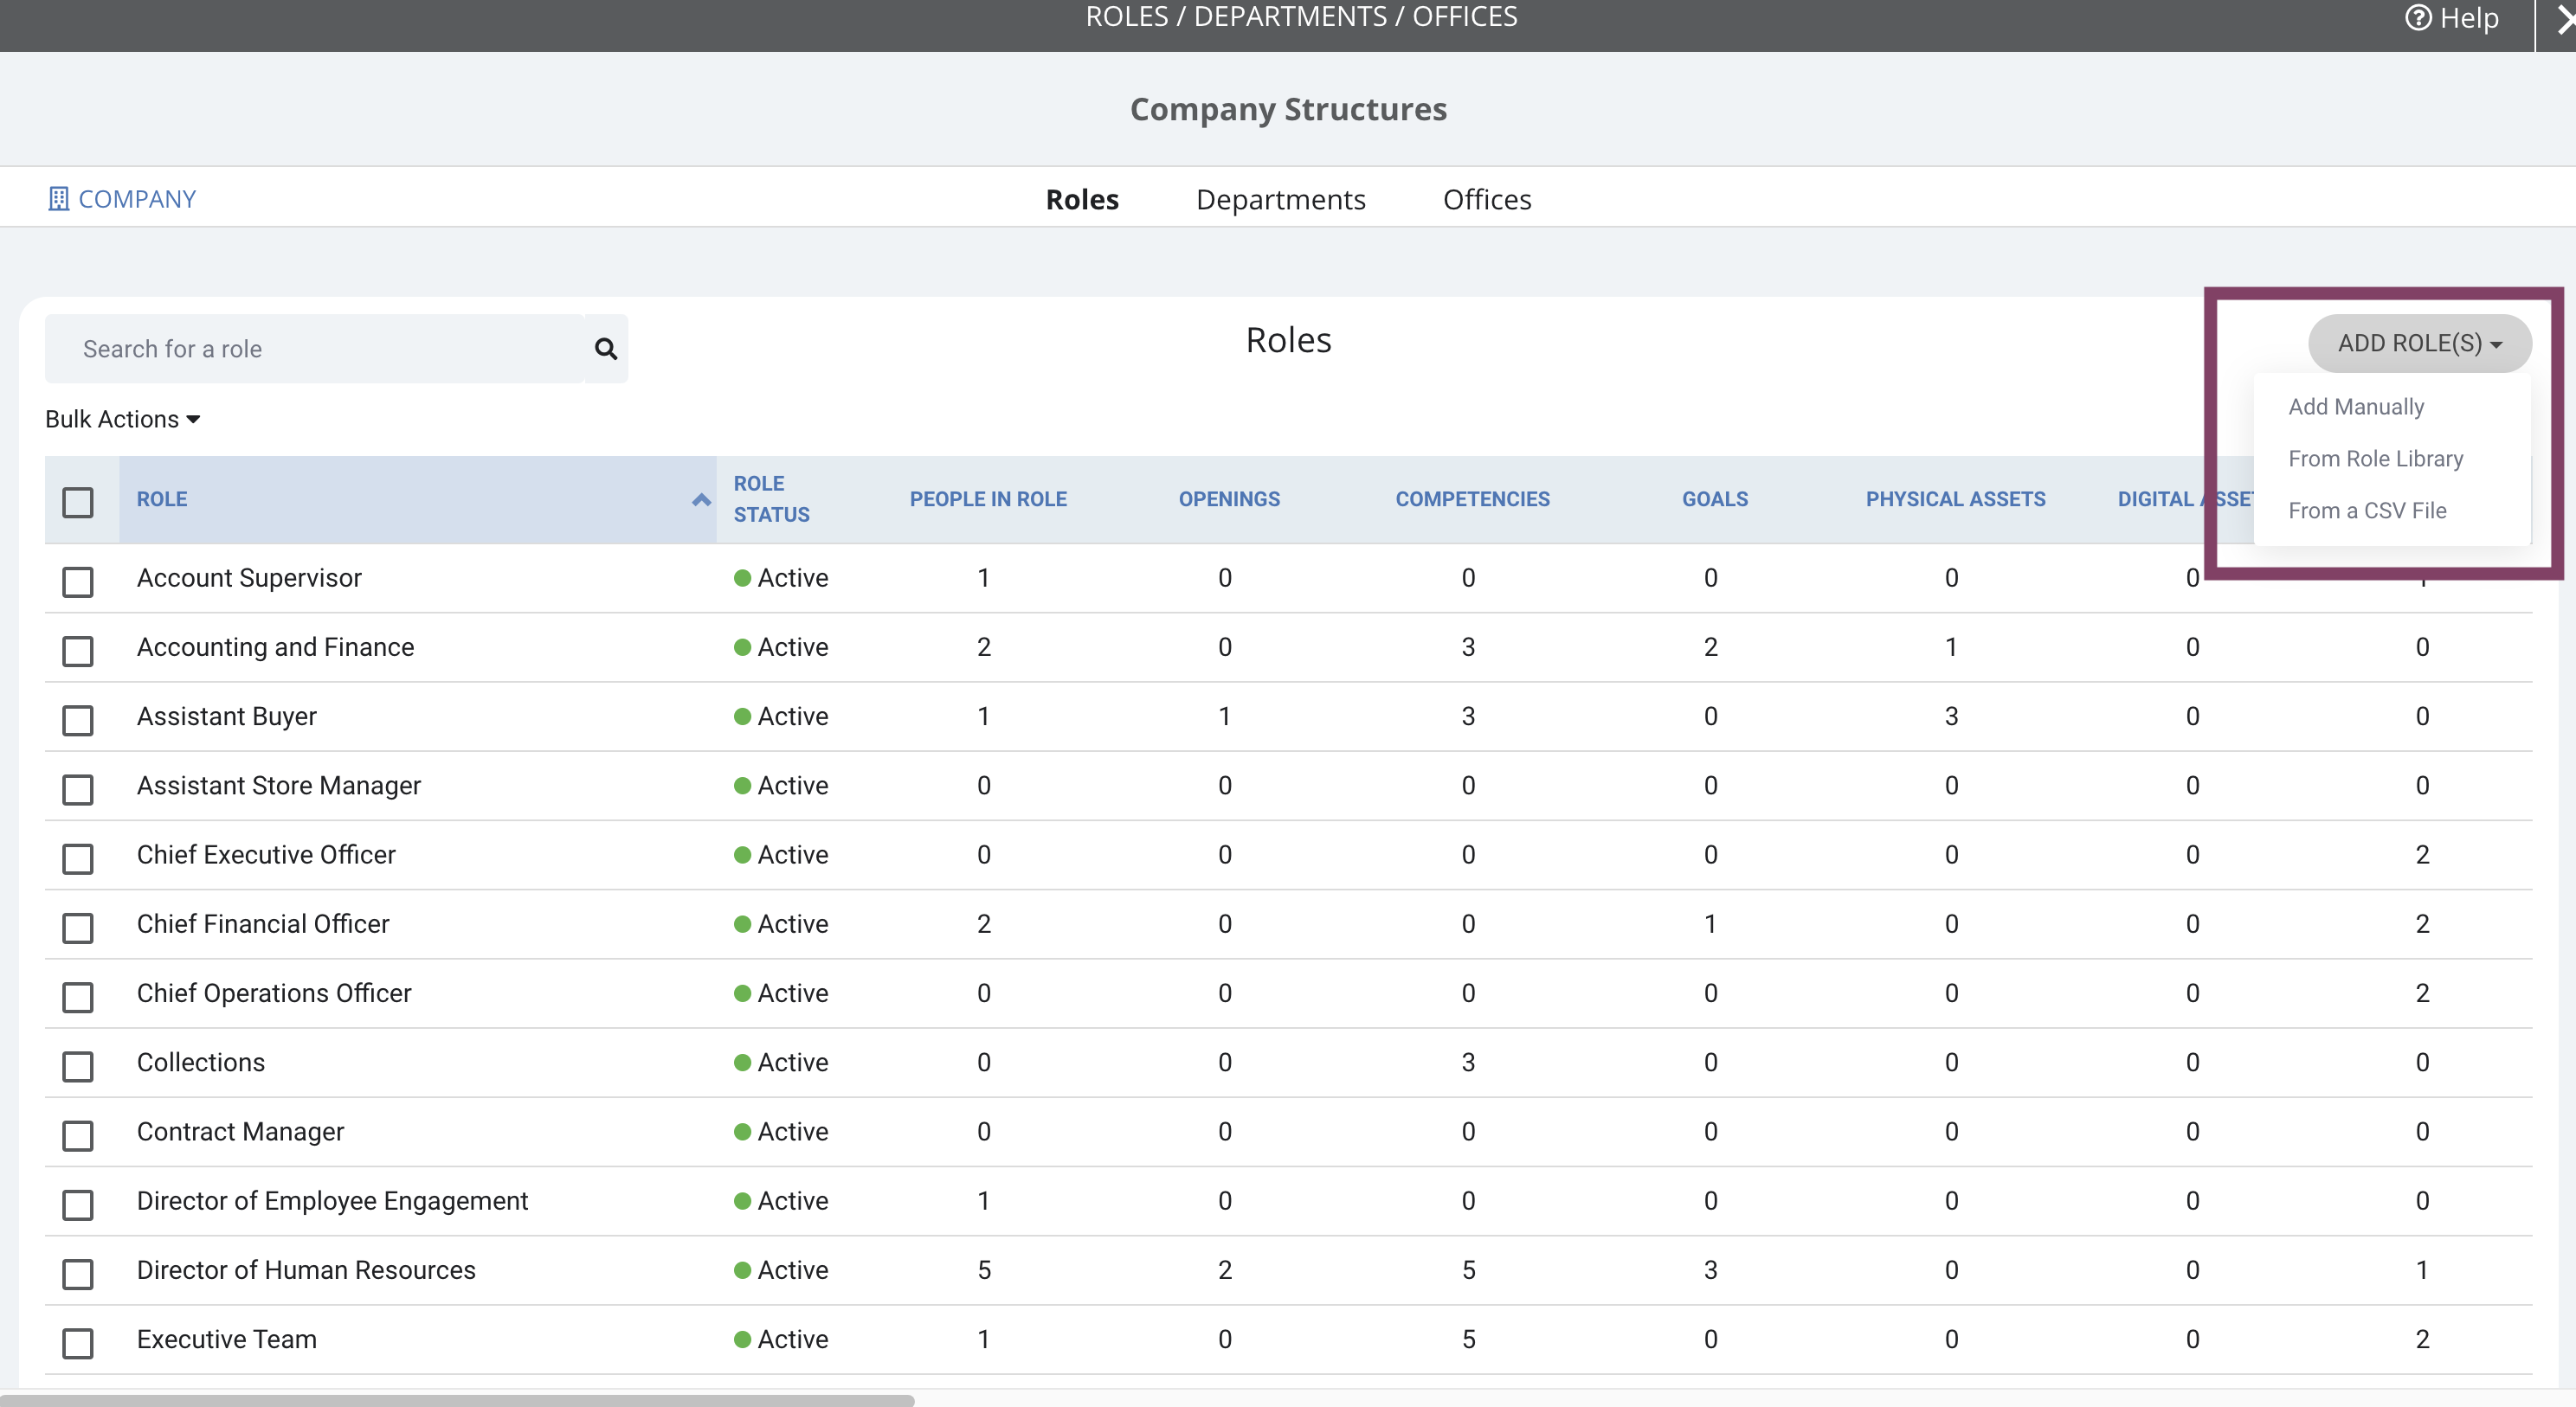Screen dimensions: 2576x1407
Task: Click Active status of Collections row
Action: pyautogui.click(x=781, y=1062)
